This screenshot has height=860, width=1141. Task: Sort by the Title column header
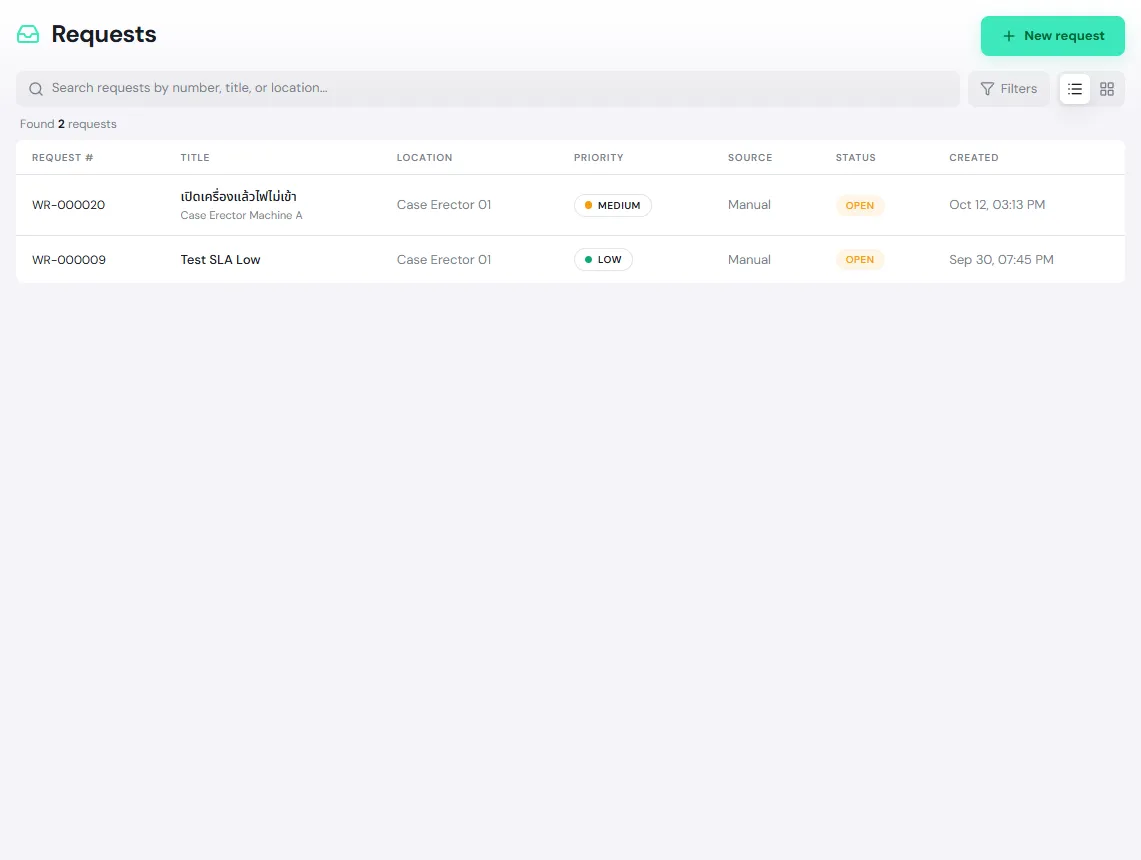click(195, 157)
